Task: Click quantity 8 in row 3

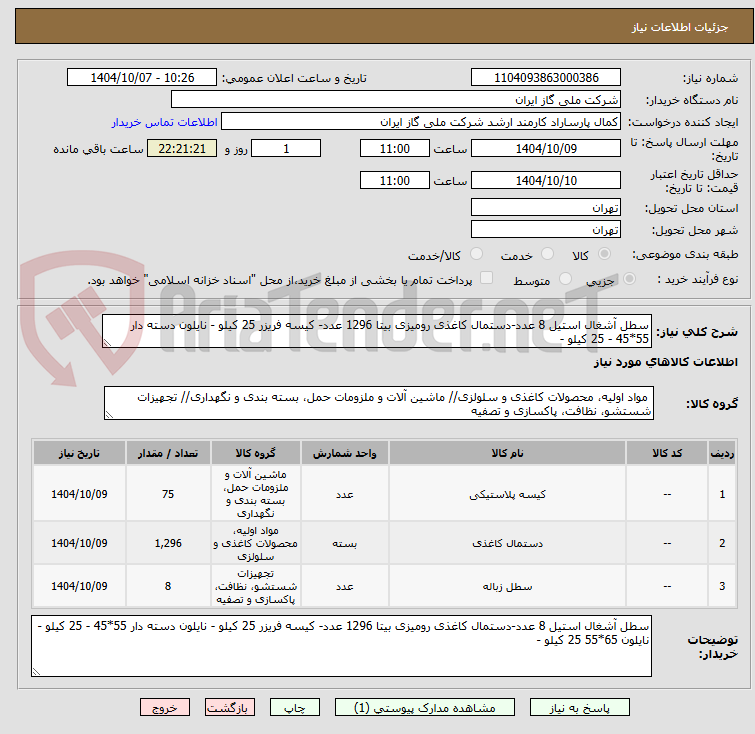Action: [x=168, y=586]
